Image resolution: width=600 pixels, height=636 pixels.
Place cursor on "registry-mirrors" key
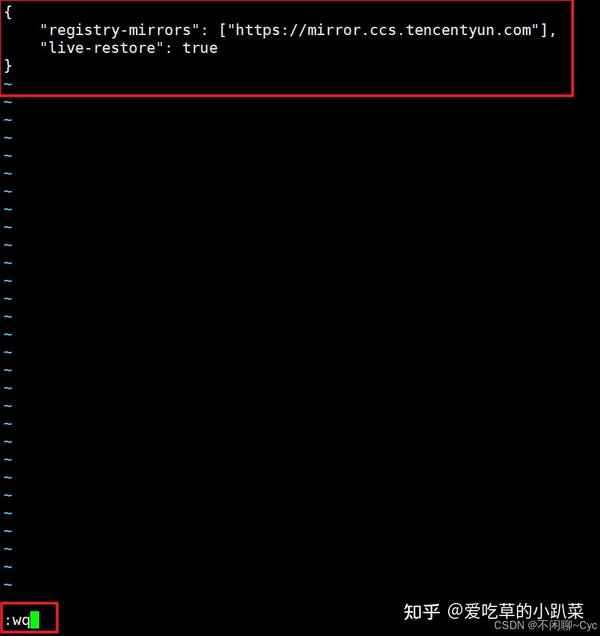coord(119,30)
